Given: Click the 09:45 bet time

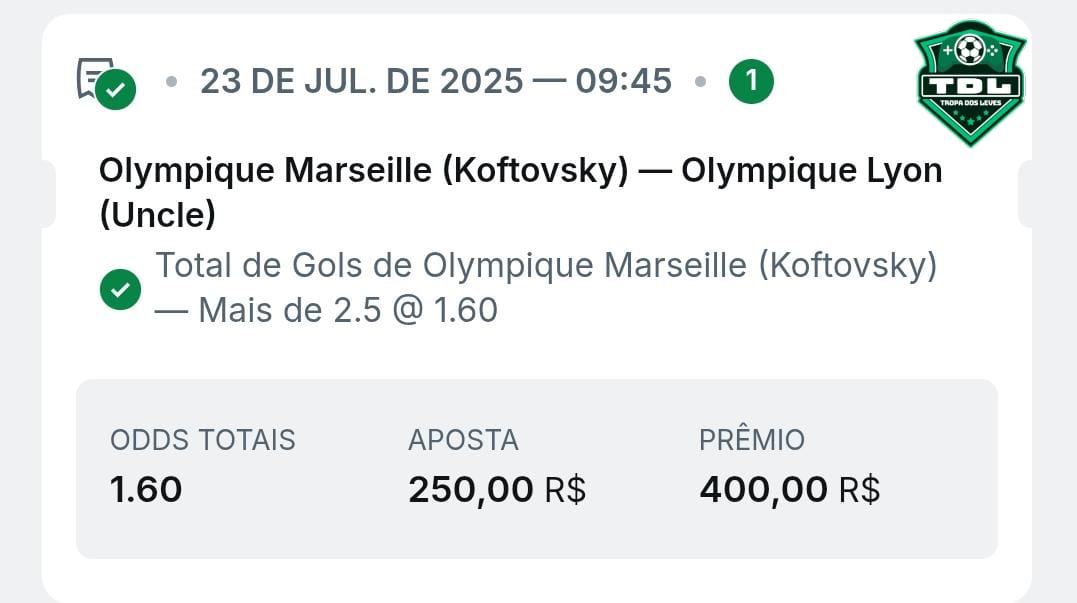Looking at the screenshot, I should 623,81.
